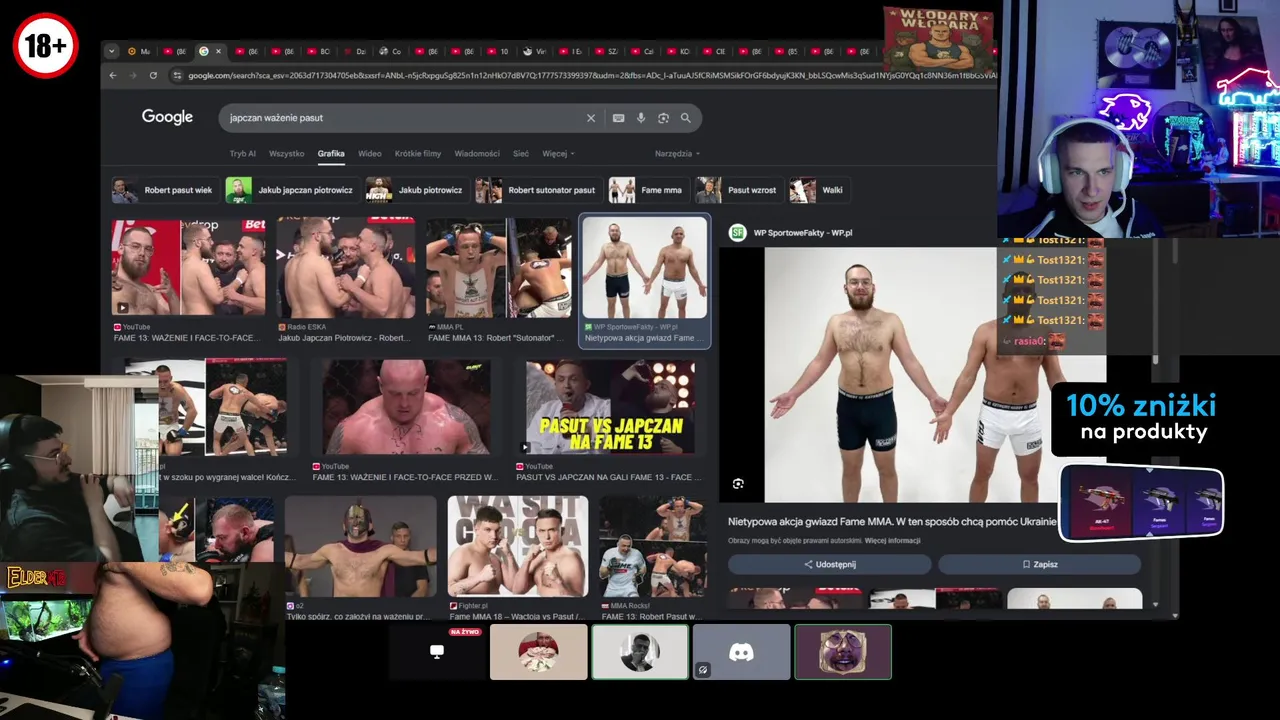The image size is (1280, 720).
Task: Click the Google logo
Action: click(167, 117)
